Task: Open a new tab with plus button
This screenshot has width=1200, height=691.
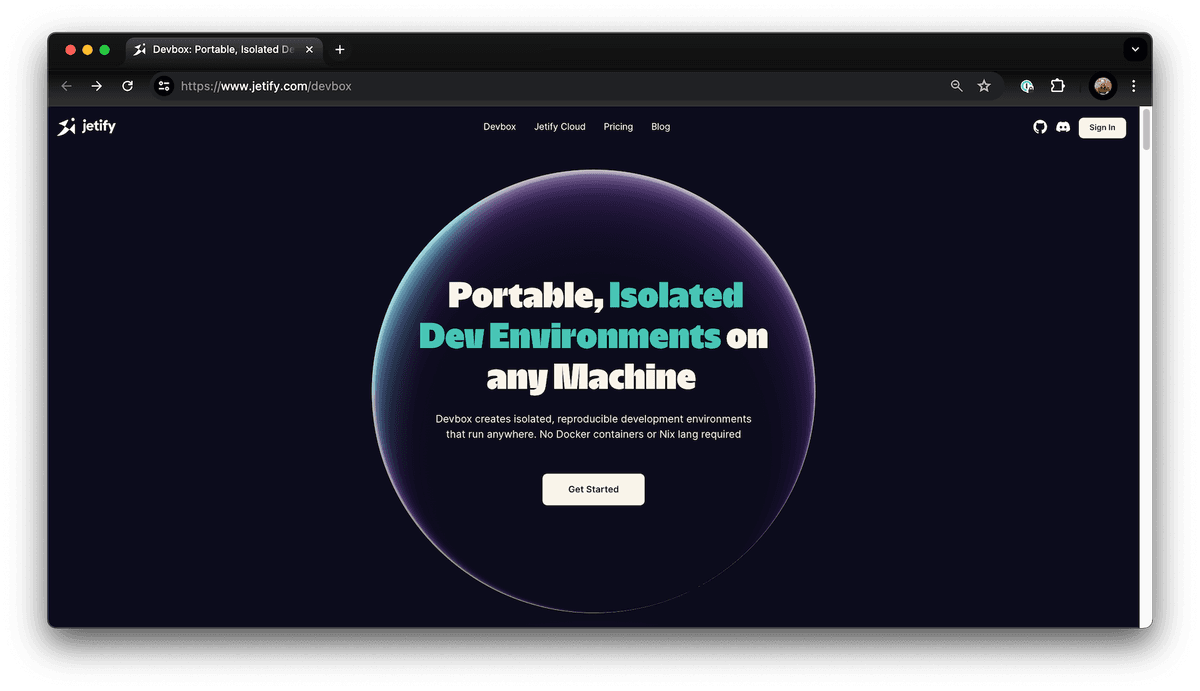Action: pyautogui.click(x=340, y=49)
